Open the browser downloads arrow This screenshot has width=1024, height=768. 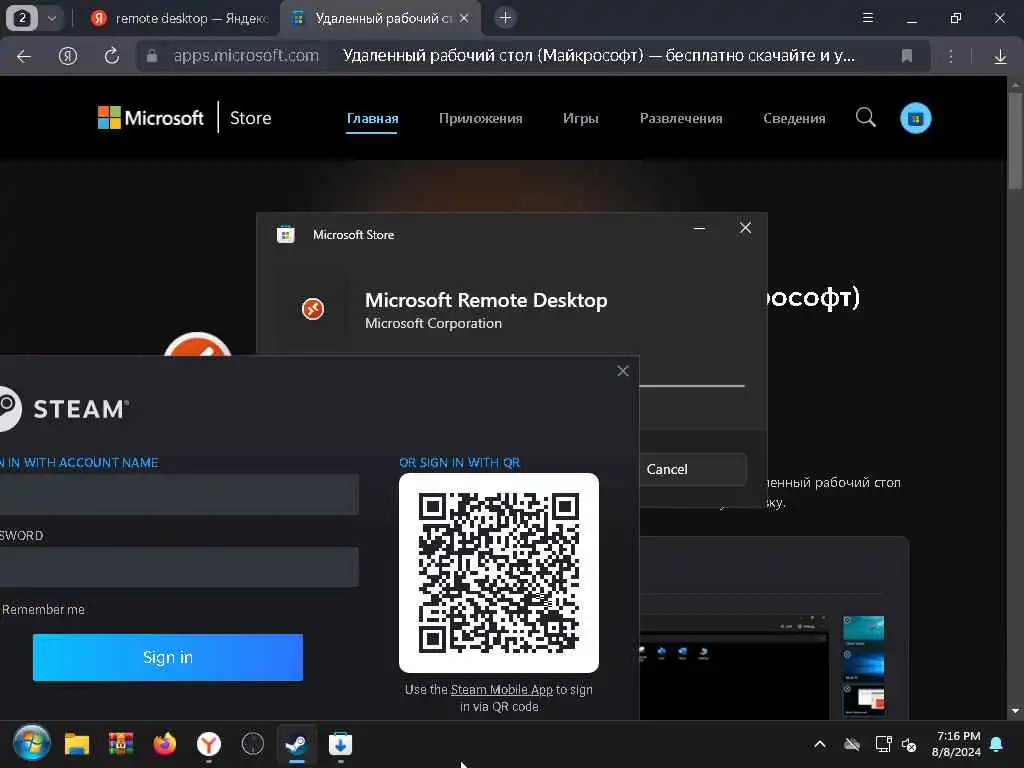(1000, 57)
